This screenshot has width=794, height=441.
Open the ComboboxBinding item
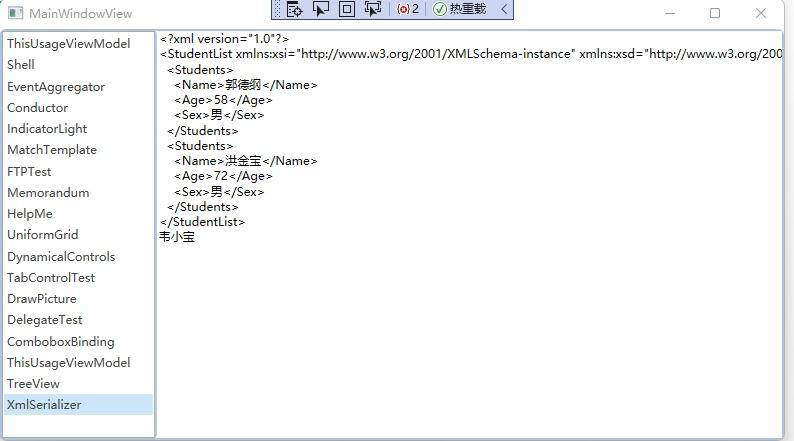click(x=78, y=342)
